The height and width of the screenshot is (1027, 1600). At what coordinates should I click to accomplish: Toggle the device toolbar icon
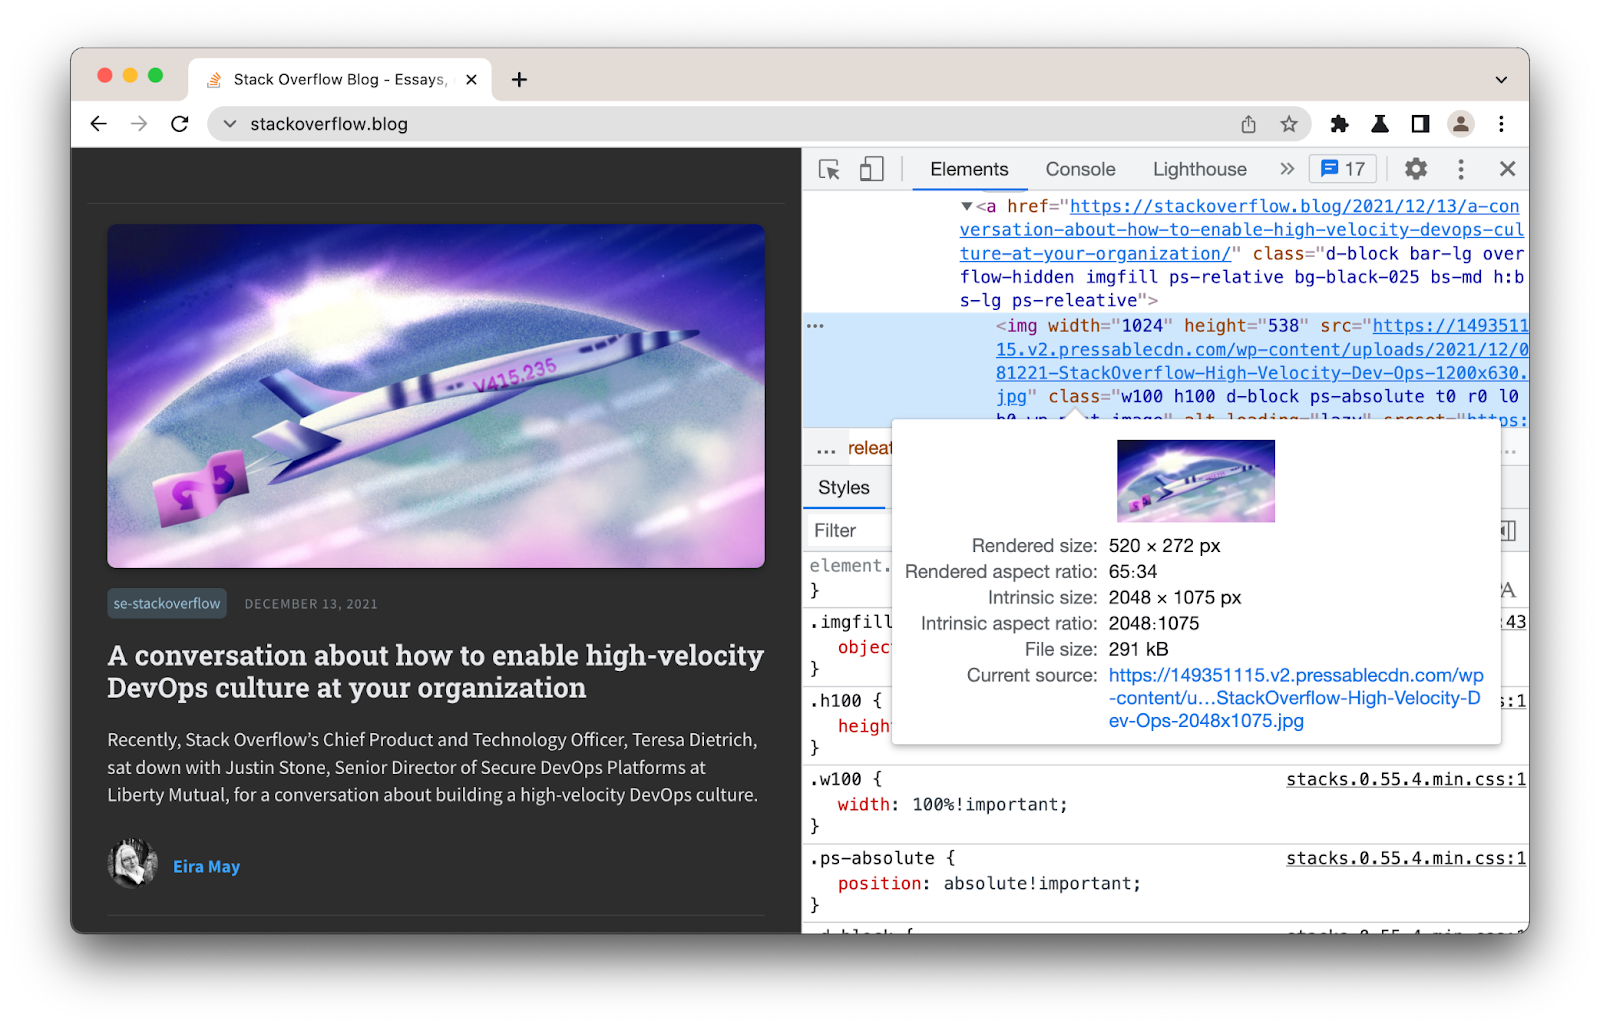click(872, 169)
